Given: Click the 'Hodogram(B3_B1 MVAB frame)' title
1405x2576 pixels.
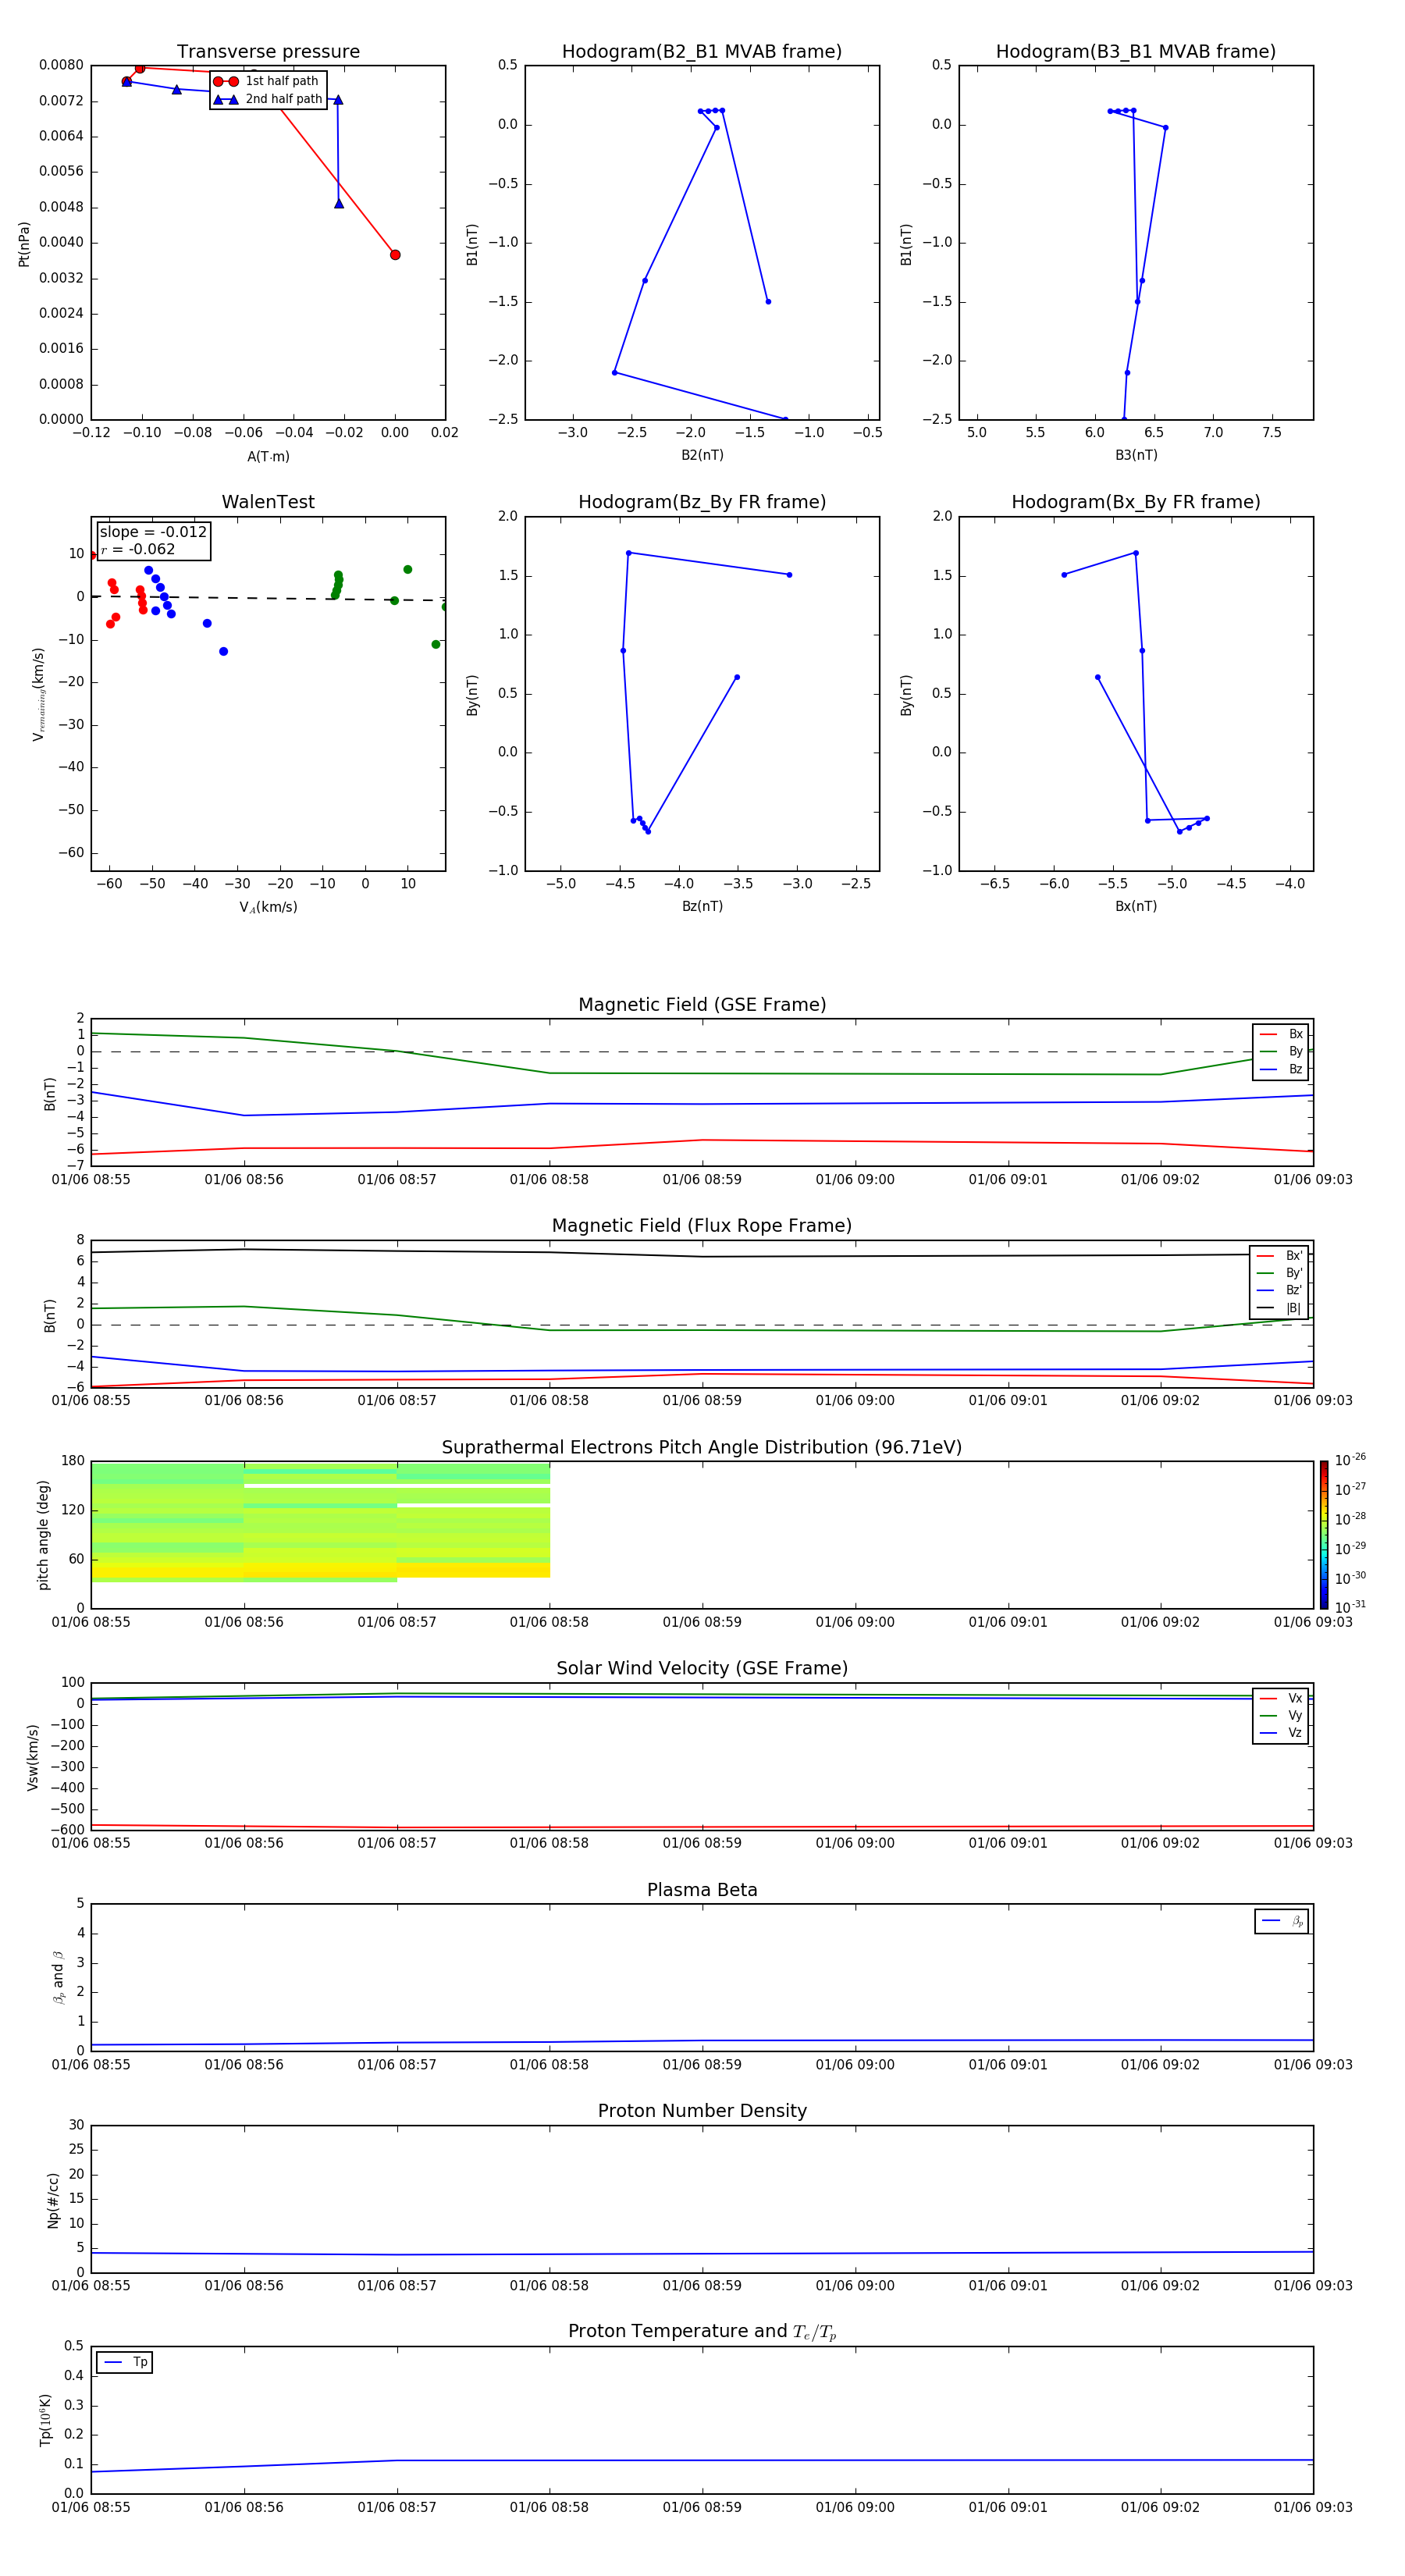Looking at the screenshot, I should (1136, 52).
